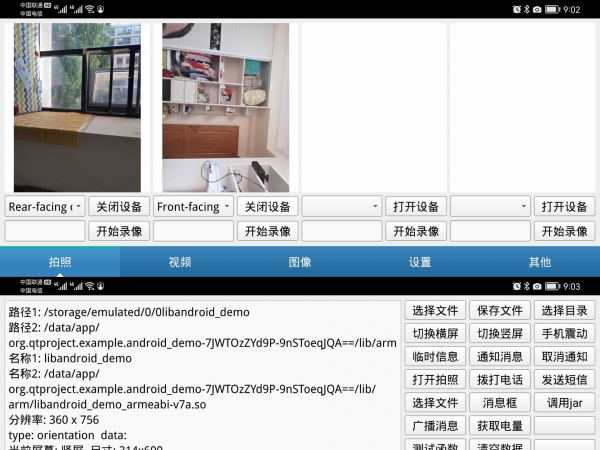This screenshot has width=600, height=450.
Task: Click 打开设备 for the fourth camera
Action: tap(564, 207)
